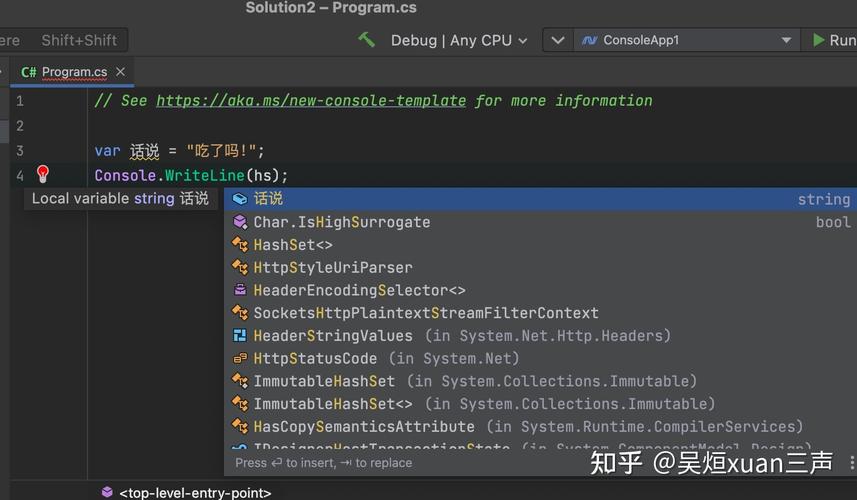Click the variable icon beside 话说 suggestion

click(240, 199)
